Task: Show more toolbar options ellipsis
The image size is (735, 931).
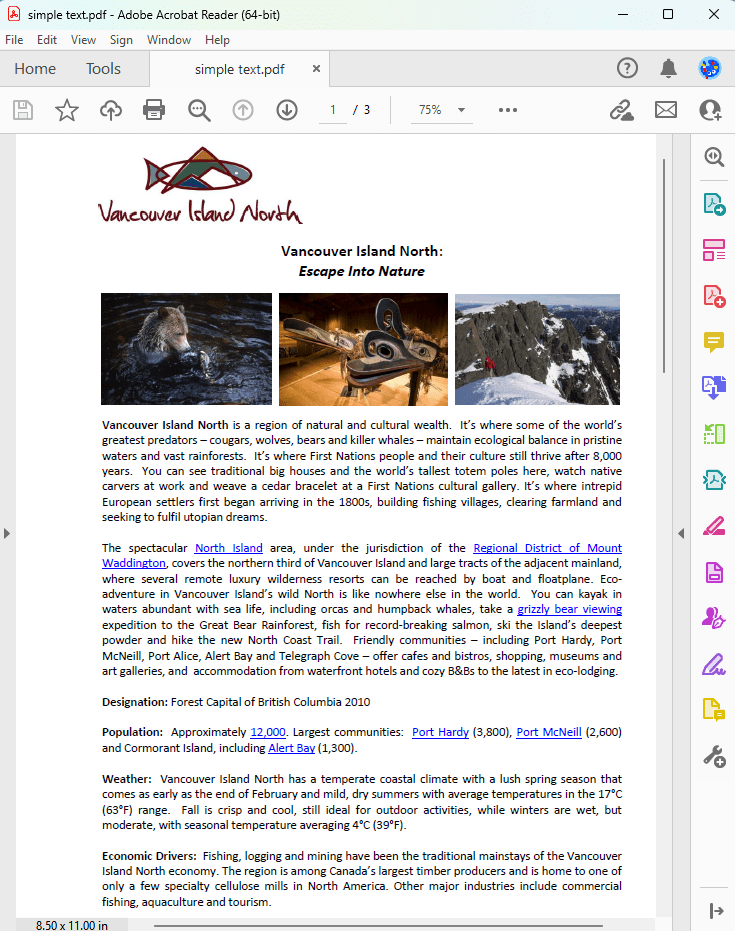Action: (x=508, y=110)
